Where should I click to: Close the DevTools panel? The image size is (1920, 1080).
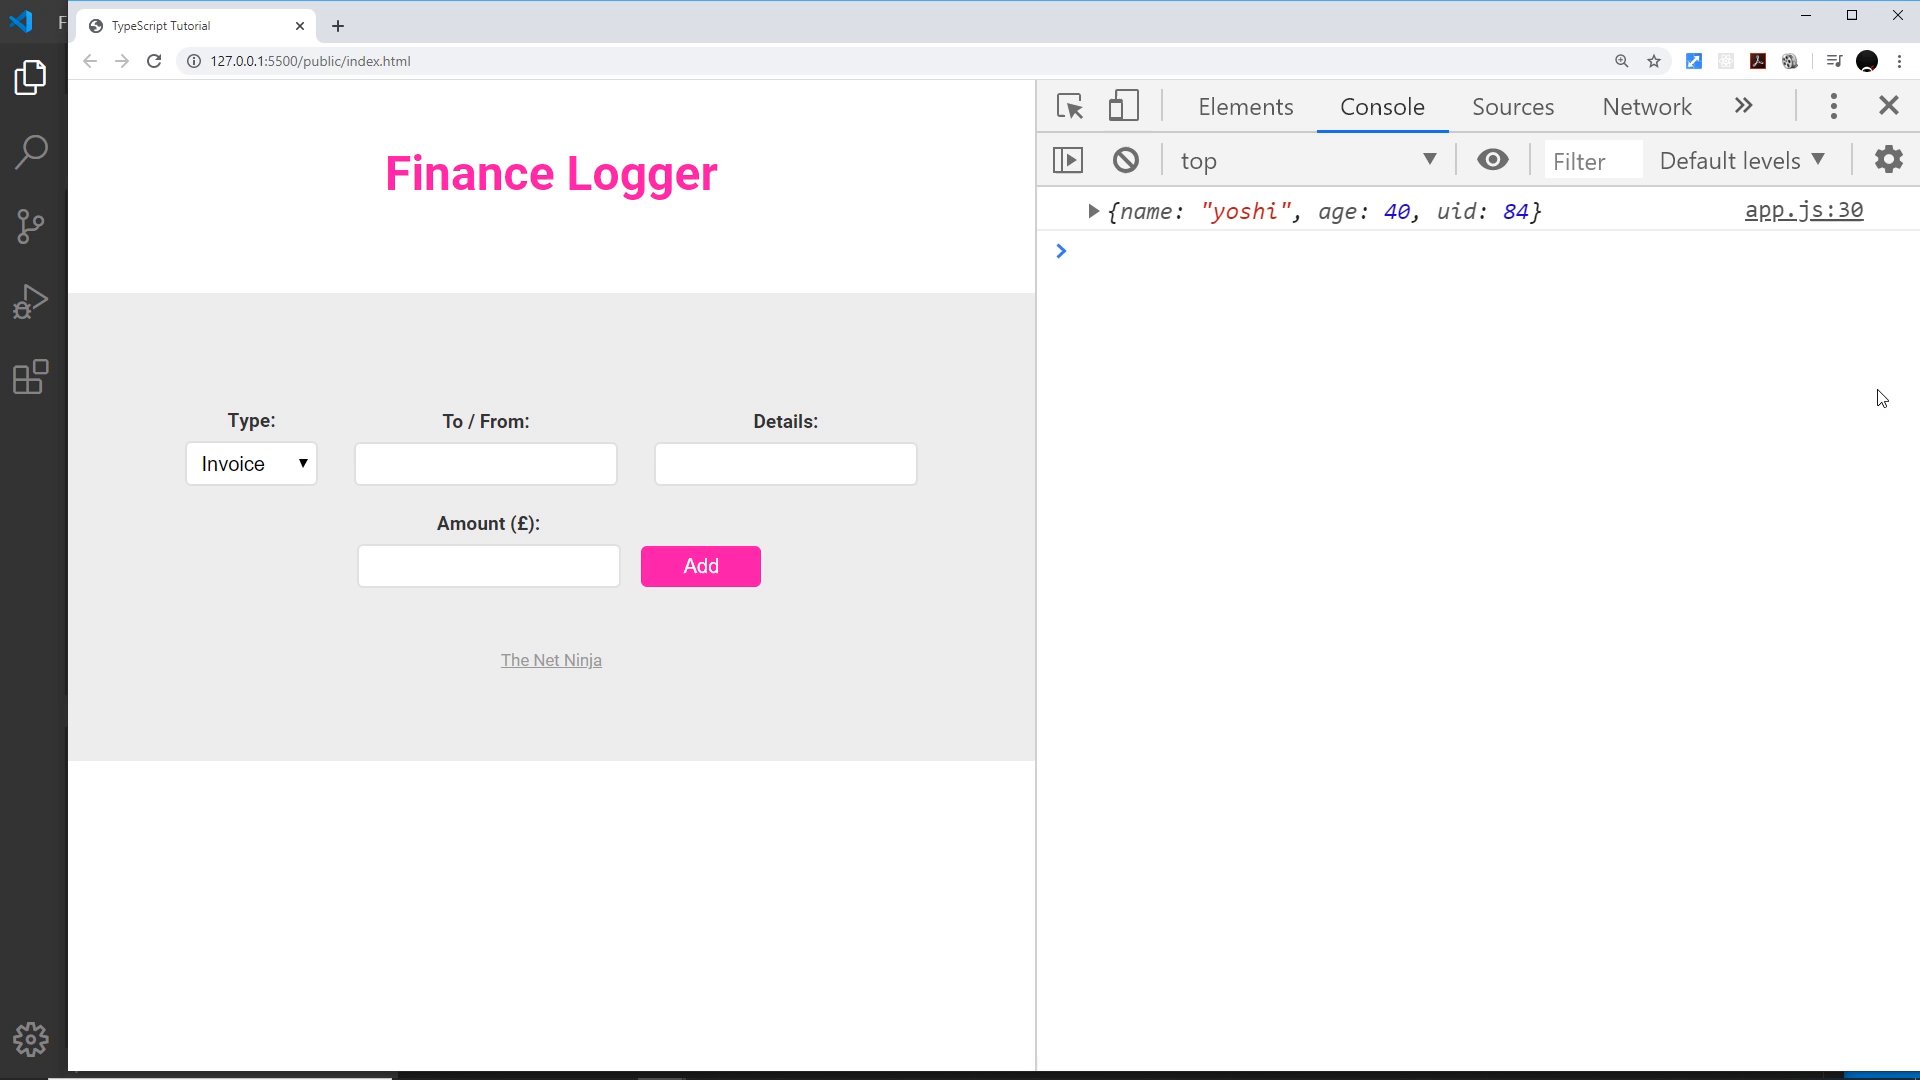coord(1889,106)
